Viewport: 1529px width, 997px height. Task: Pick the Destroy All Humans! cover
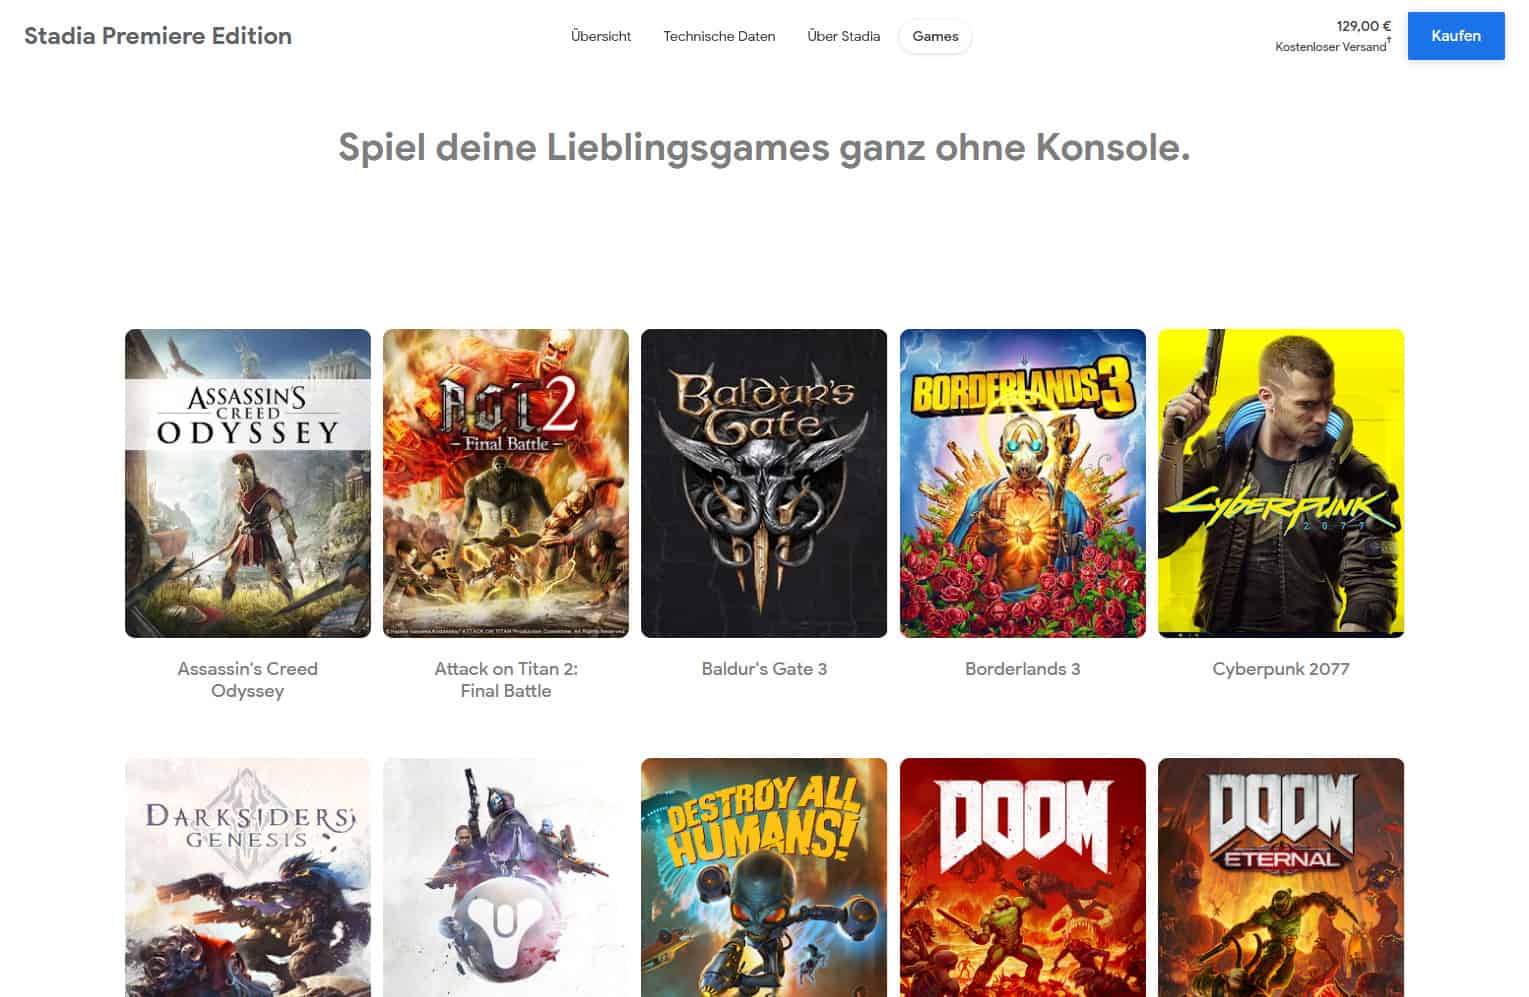click(764, 877)
